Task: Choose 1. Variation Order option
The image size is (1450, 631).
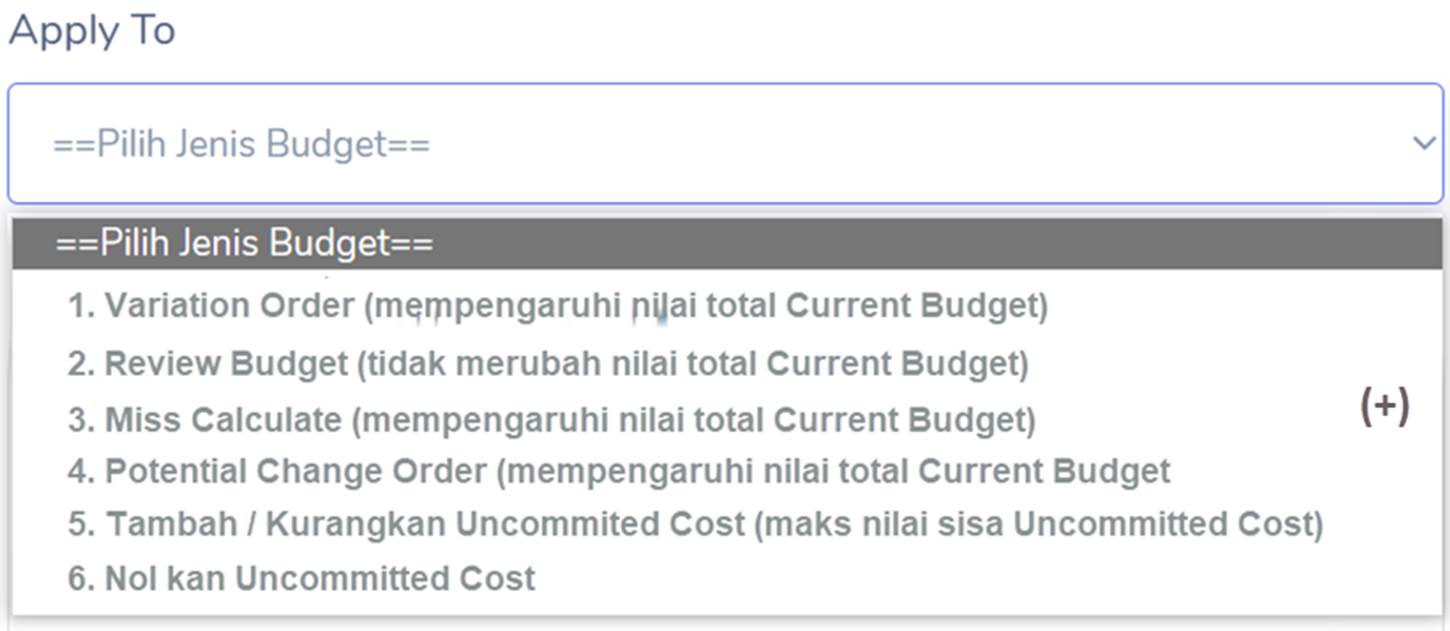Action: click(x=557, y=306)
